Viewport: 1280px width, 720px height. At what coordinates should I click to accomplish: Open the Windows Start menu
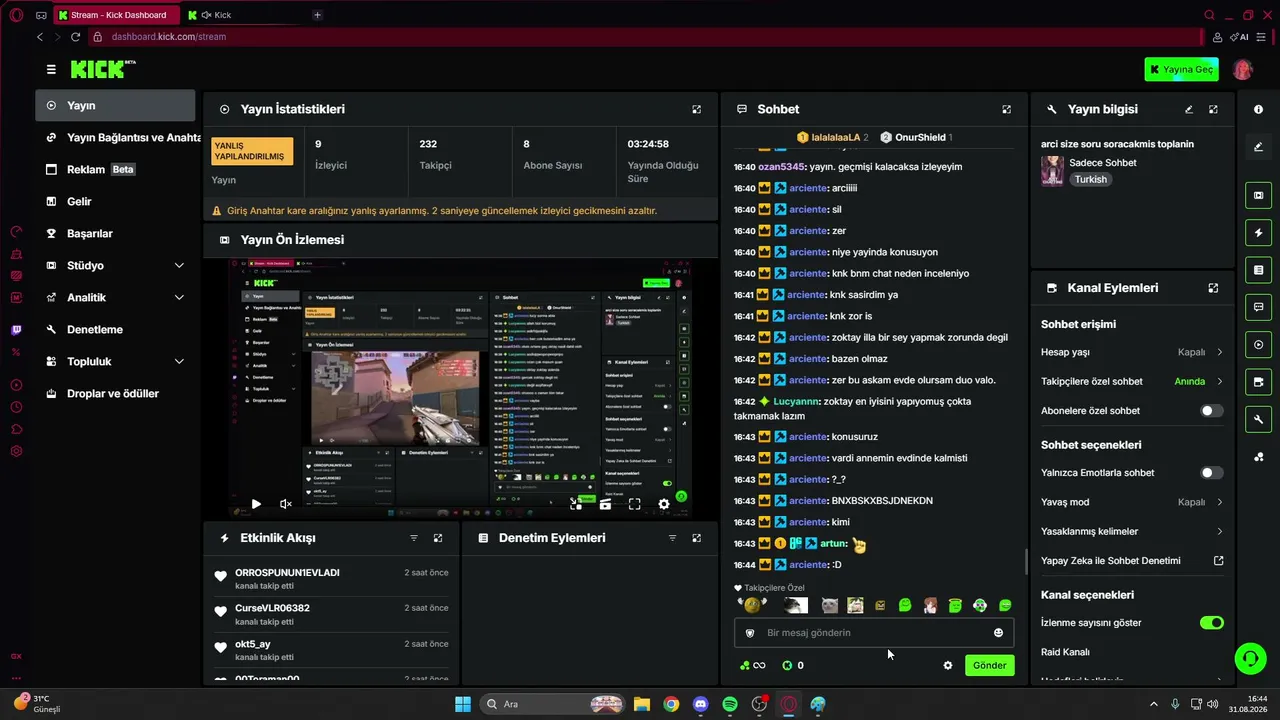point(463,704)
